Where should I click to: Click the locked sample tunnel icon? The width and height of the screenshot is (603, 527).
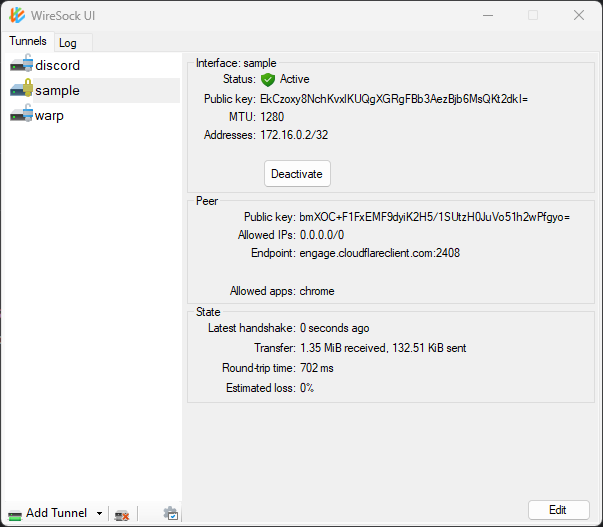coord(22,88)
